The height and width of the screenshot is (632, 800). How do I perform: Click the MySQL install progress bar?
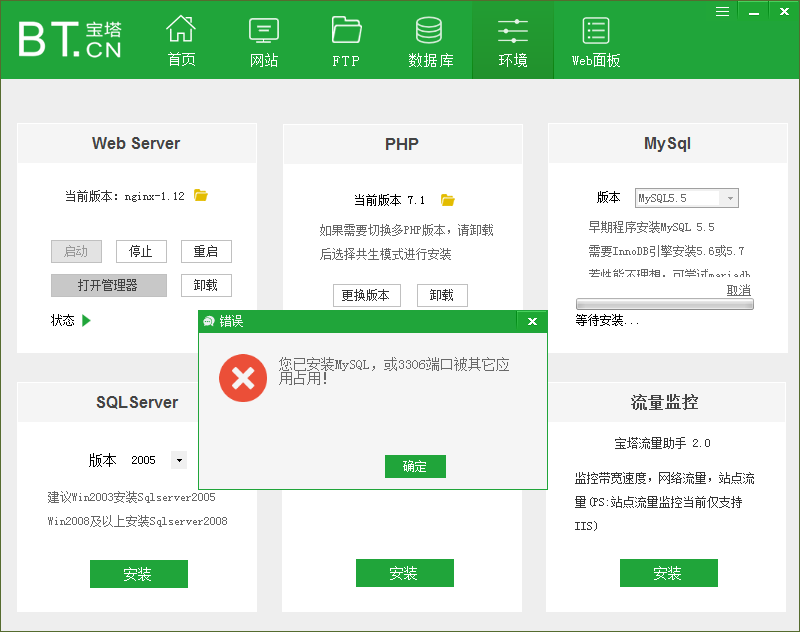coord(665,304)
